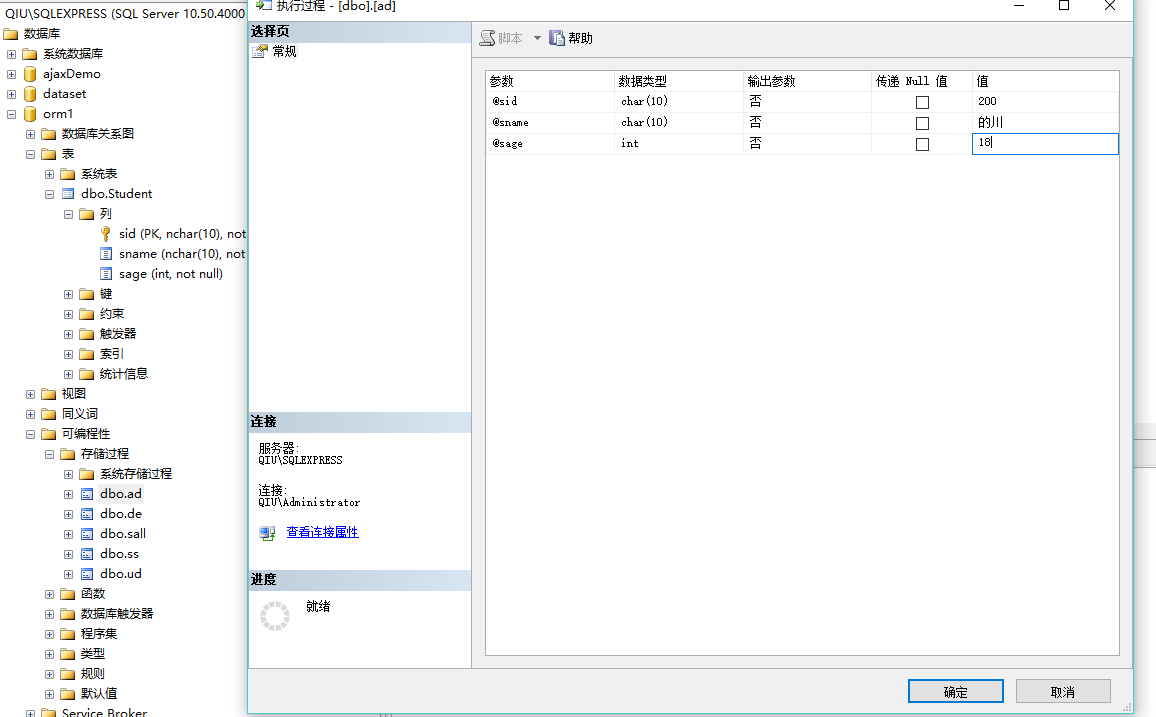The width and height of the screenshot is (1156, 717).
Task: Expand the 视图 tree node
Action: click(30, 393)
